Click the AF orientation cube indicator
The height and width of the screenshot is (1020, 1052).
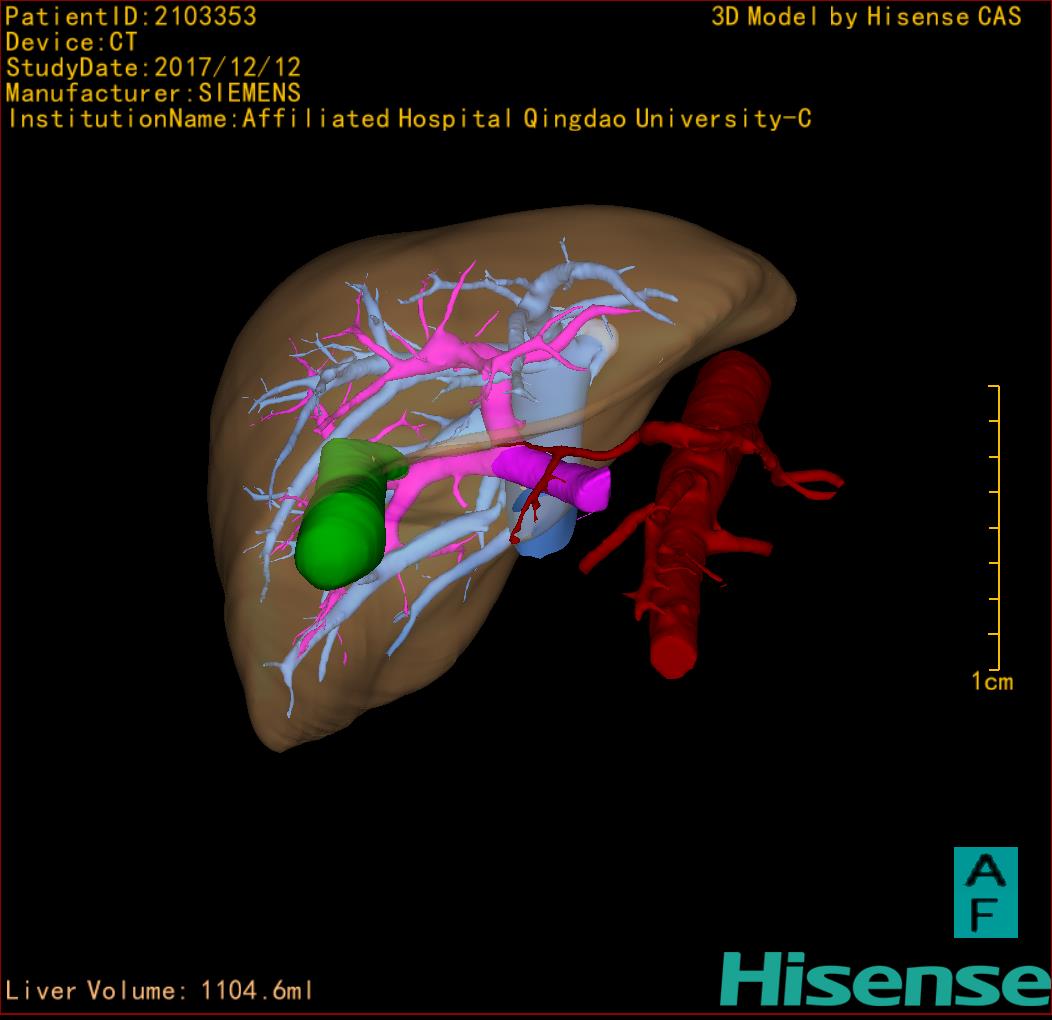coord(986,892)
